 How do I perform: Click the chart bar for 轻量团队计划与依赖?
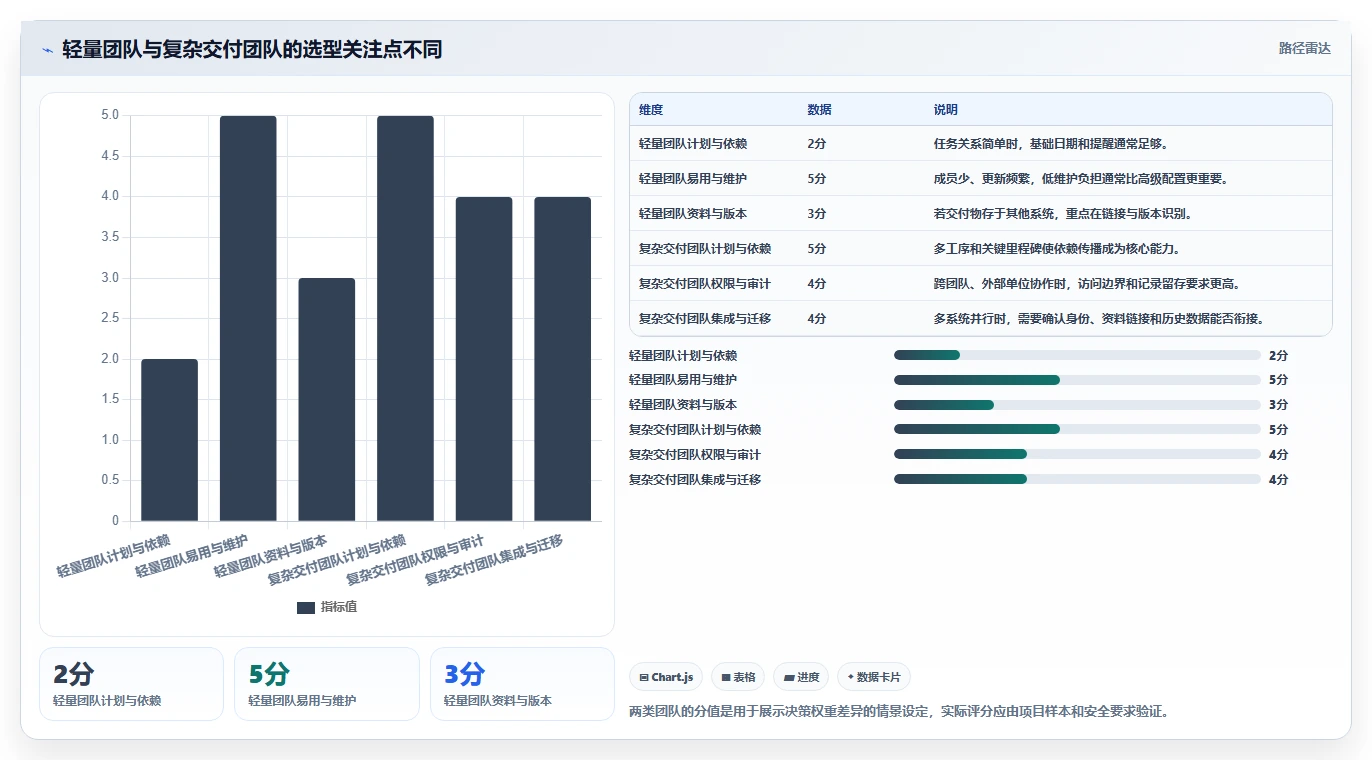[169, 440]
